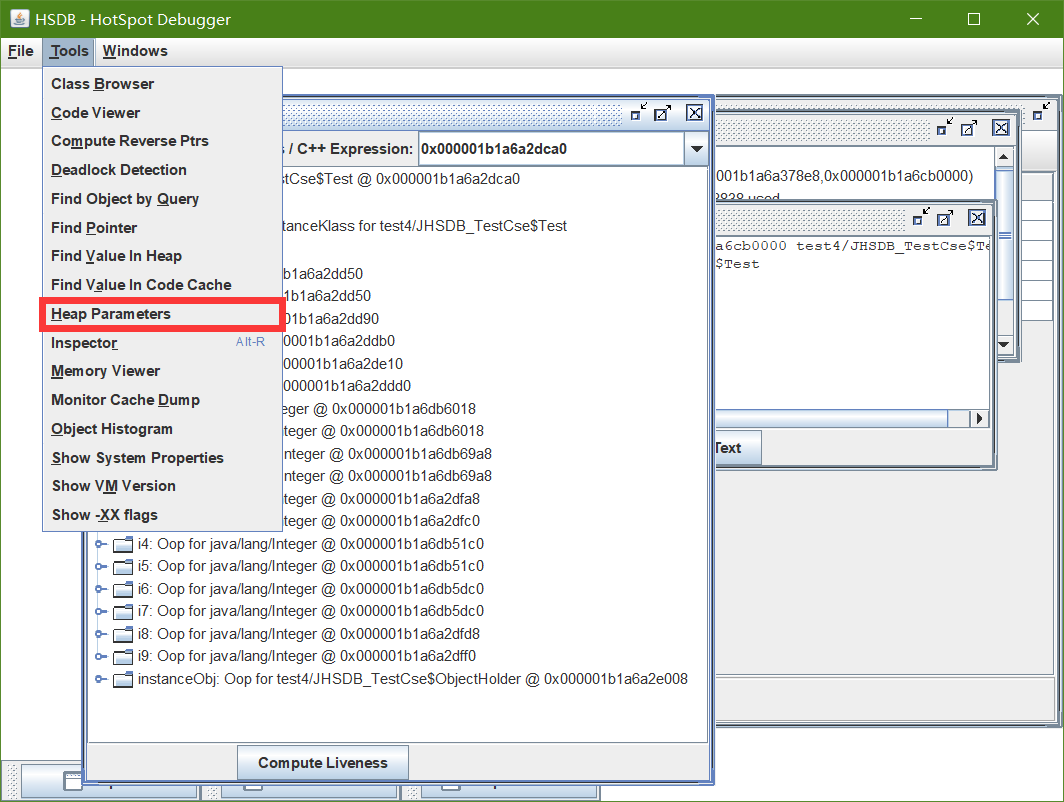This screenshot has width=1064, height=802.
Task: Open Inspector from Tools menu
Action: pos(162,343)
